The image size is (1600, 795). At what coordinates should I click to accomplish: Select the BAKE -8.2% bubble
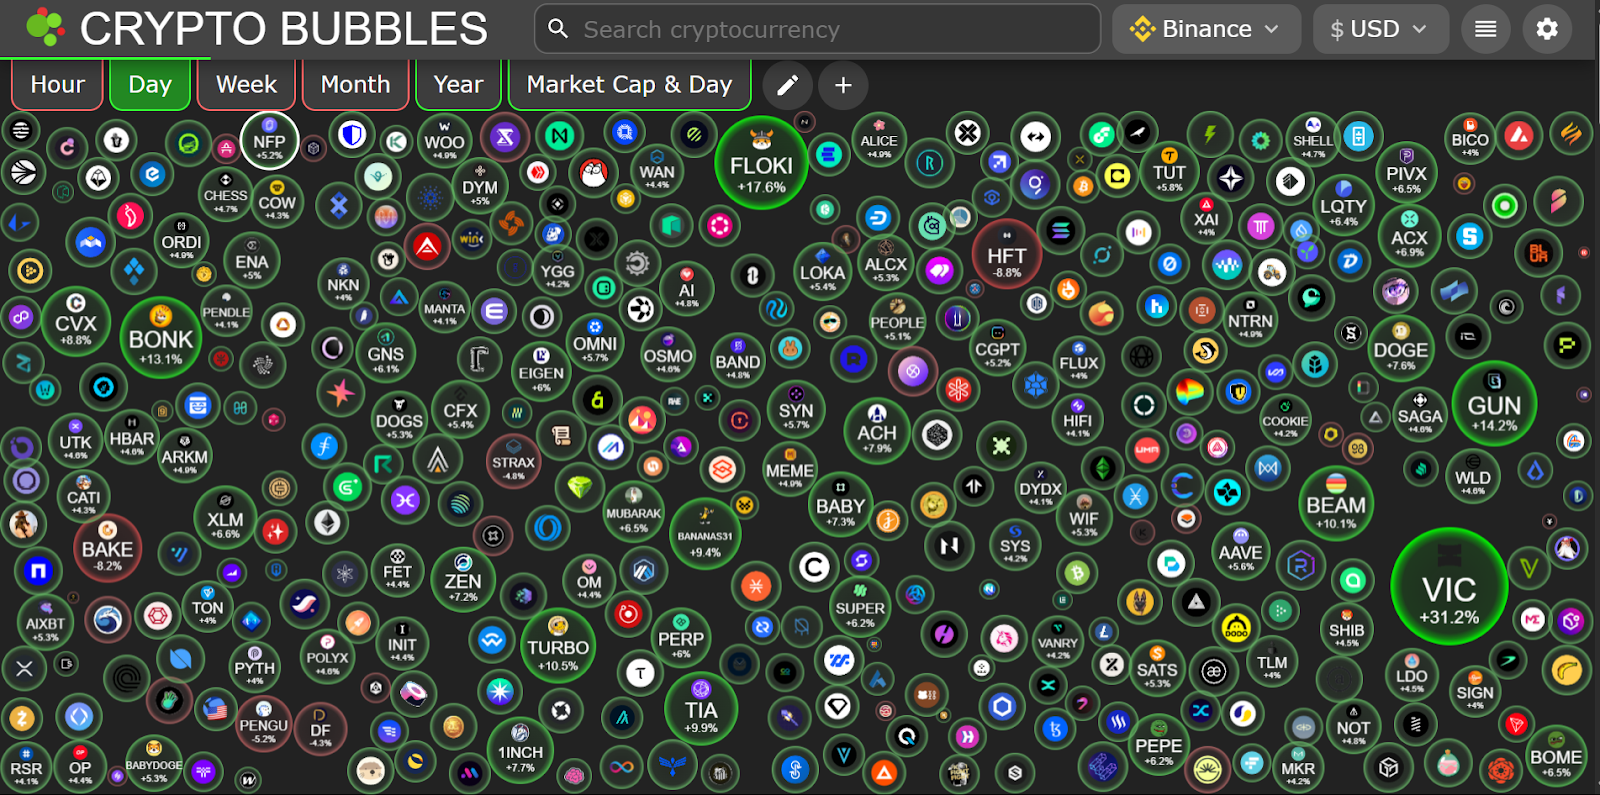pyautogui.click(x=107, y=548)
